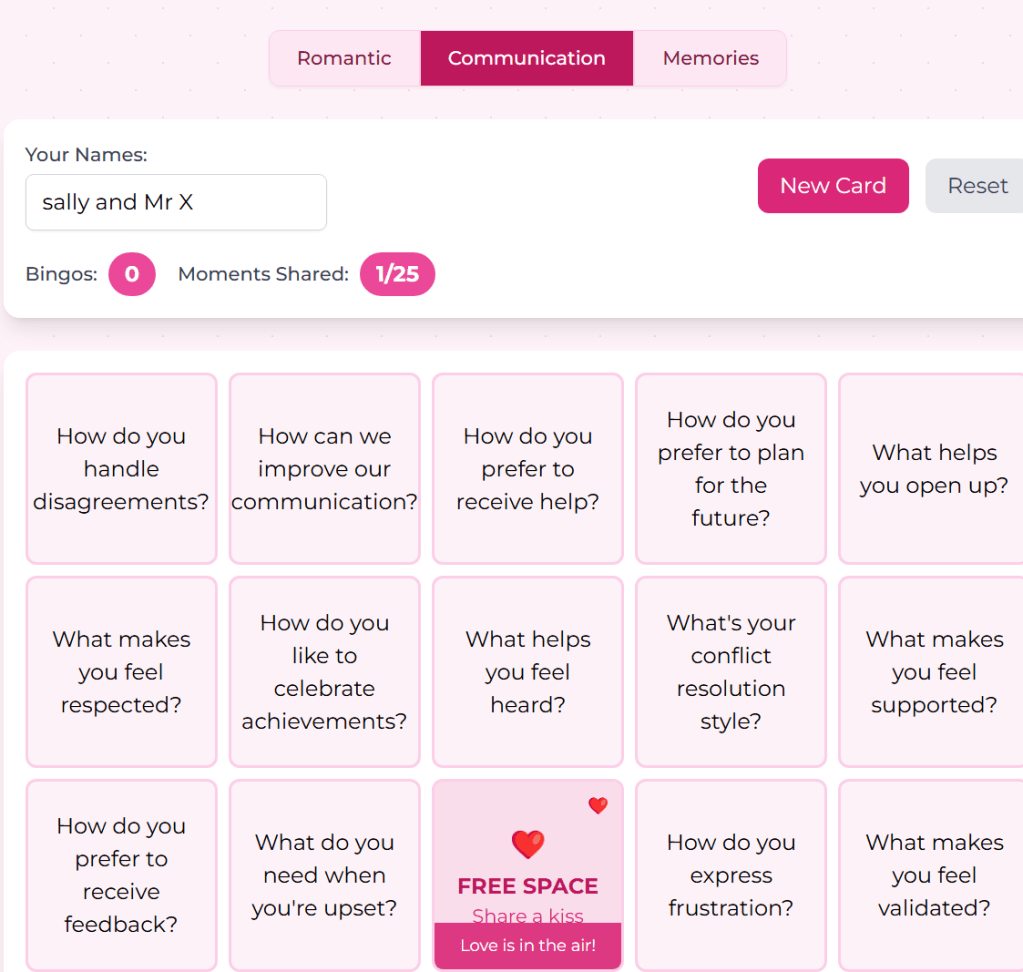The image size is (1023, 972).
Task: Mark the "What do you need when you're upset?" square
Action: pyautogui.click(x=324, y=875)
